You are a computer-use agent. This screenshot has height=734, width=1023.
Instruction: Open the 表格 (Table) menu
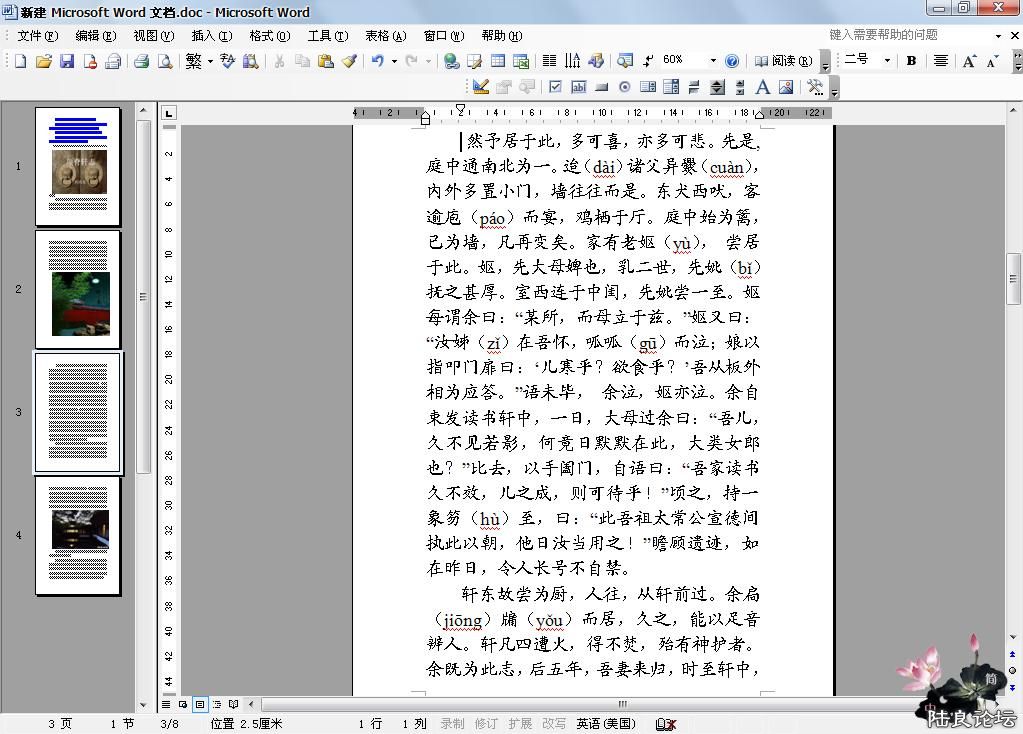tap(385, 36)
